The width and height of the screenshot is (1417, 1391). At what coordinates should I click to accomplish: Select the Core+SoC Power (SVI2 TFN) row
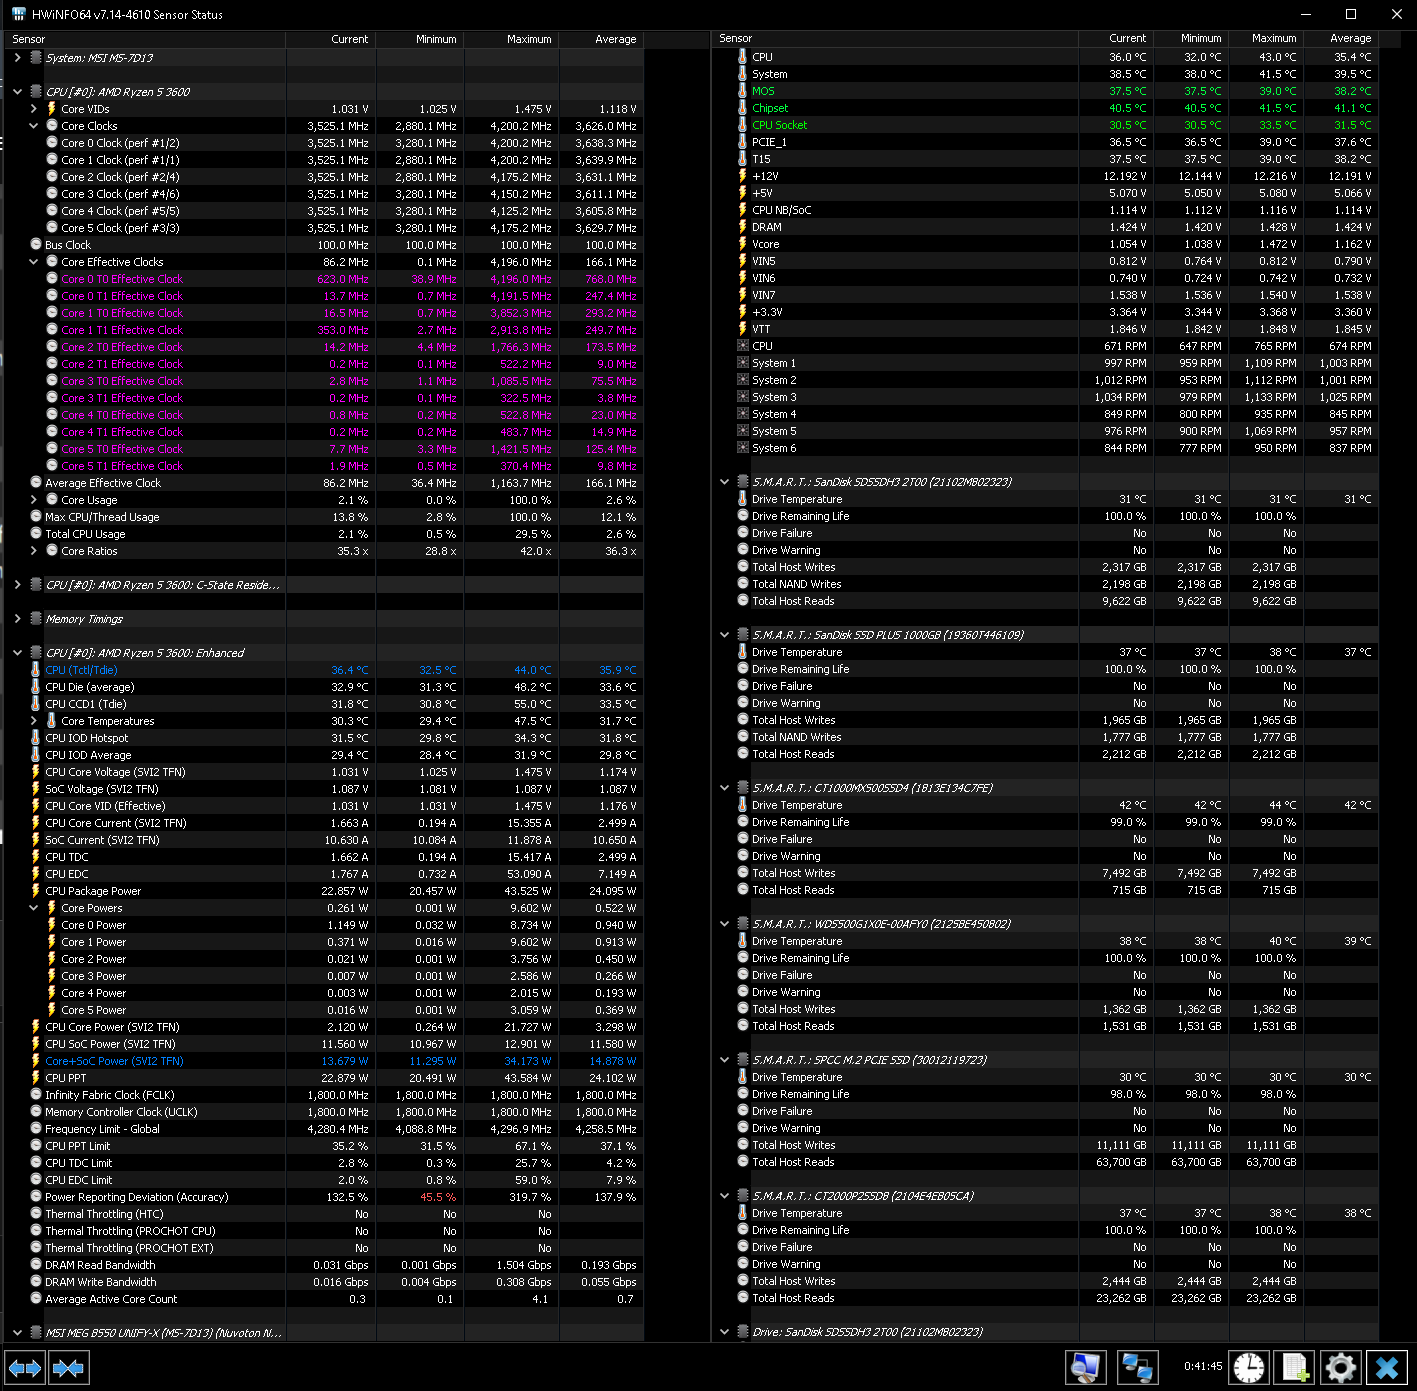click(x=324, y=1061)
